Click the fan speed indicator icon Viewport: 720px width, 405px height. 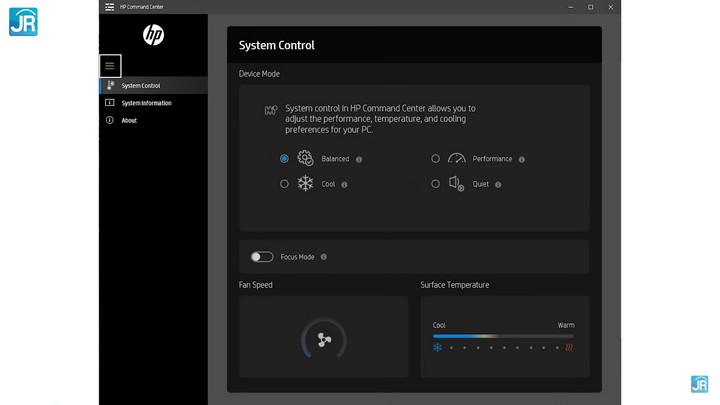(324, 340)
